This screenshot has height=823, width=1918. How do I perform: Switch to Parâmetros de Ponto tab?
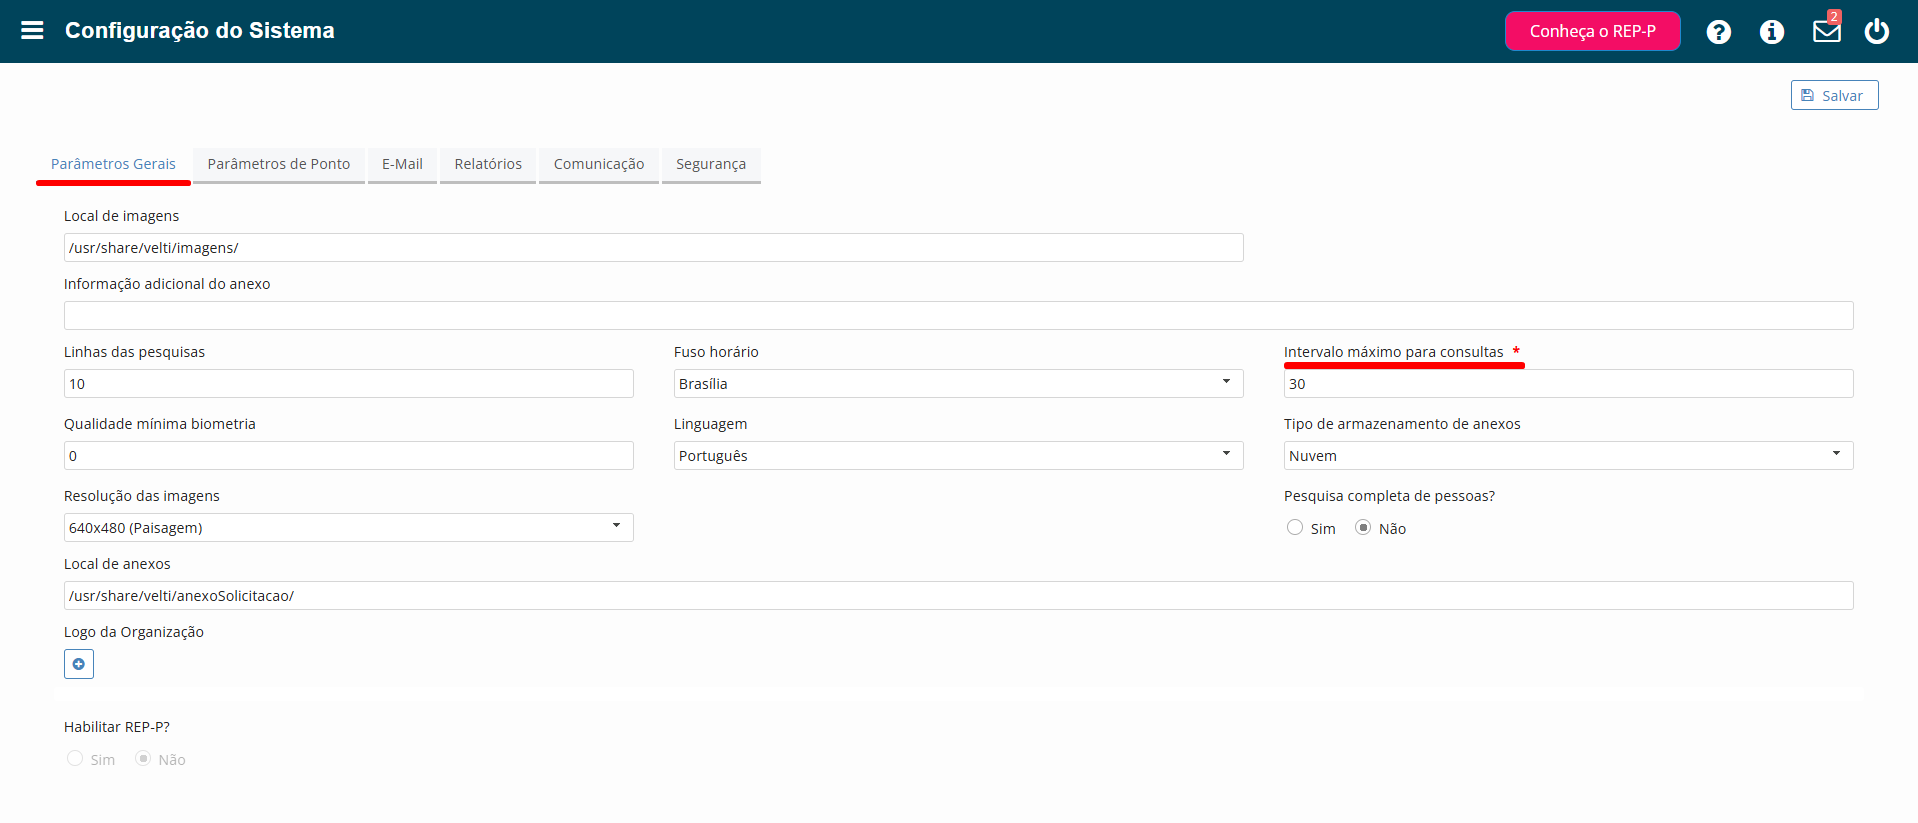[279, 164]
